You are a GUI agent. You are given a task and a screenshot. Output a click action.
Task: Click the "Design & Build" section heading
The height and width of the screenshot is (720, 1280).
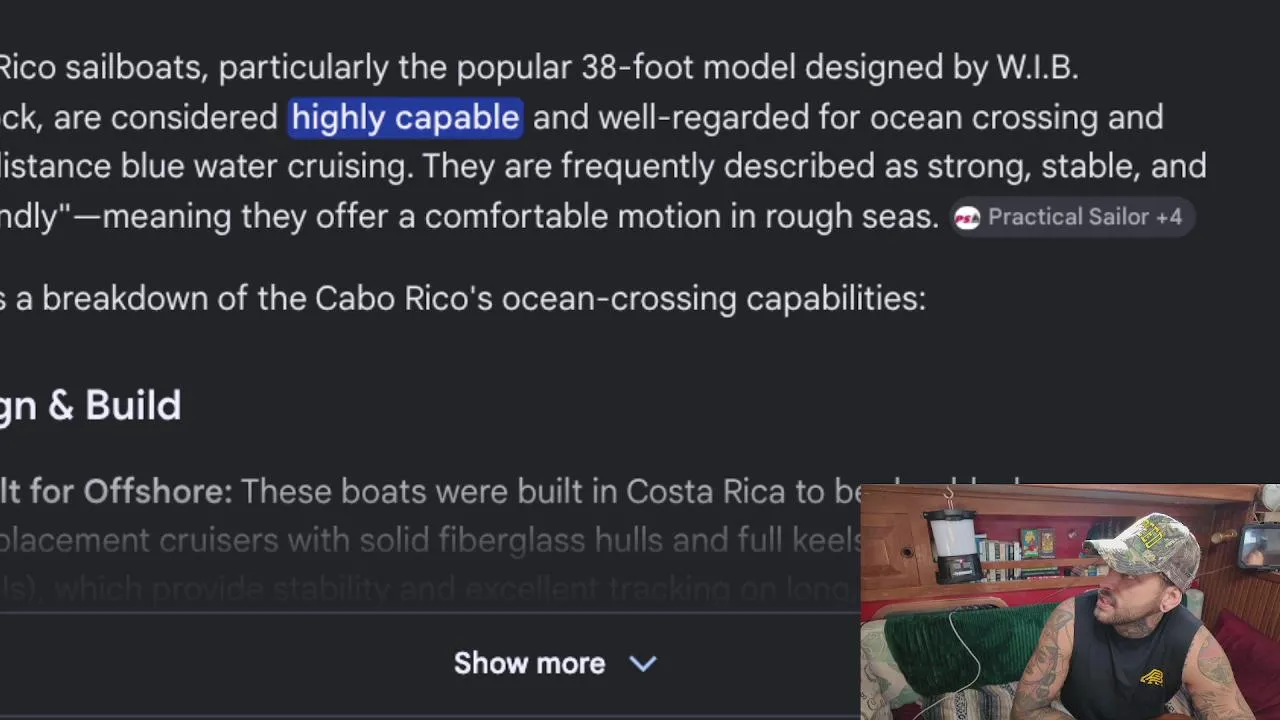(90, 405)
